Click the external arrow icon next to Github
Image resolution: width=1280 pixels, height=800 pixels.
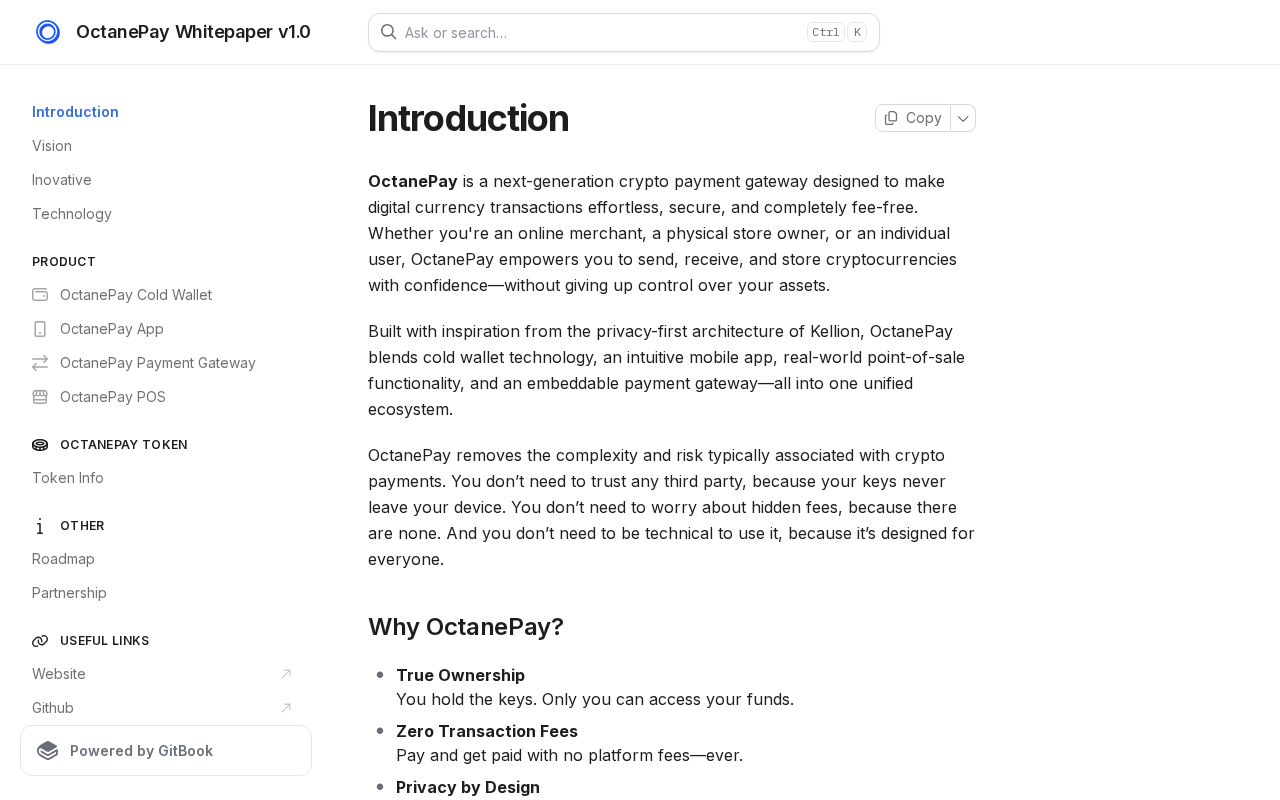coord(286,708)
